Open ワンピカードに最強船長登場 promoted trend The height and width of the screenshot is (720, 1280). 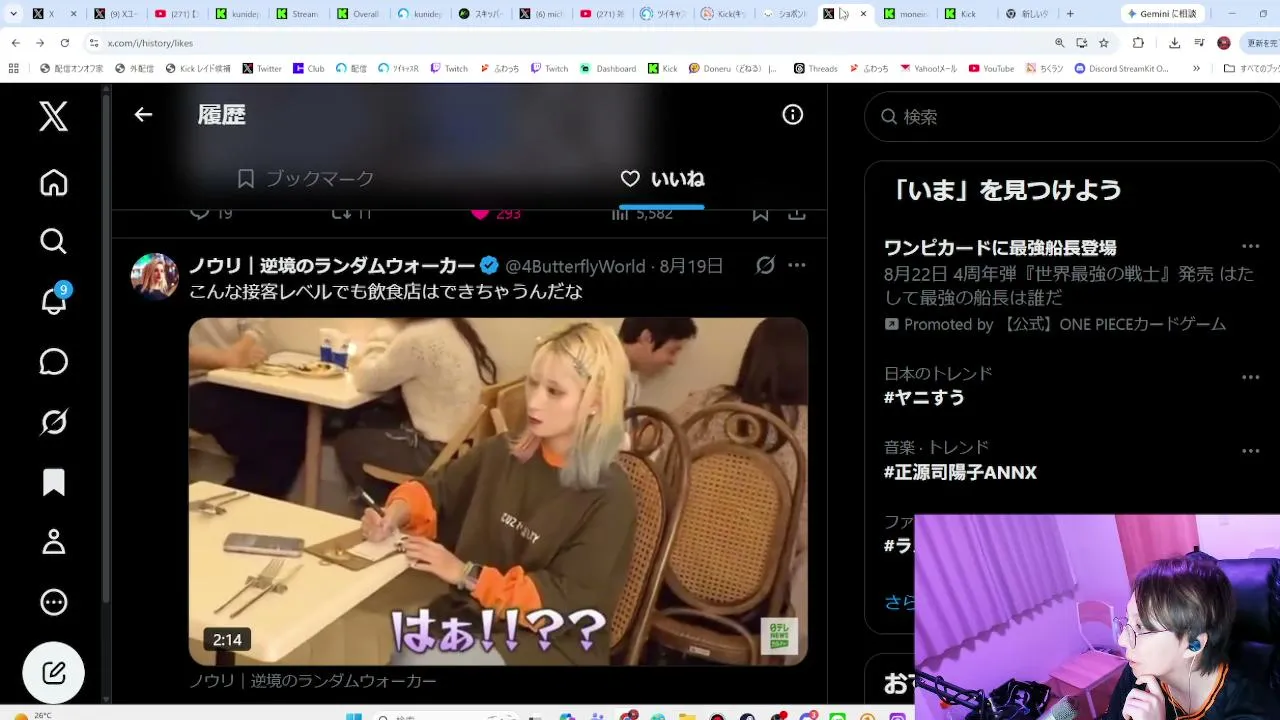pyautogui.click(x=1000, y=248)
